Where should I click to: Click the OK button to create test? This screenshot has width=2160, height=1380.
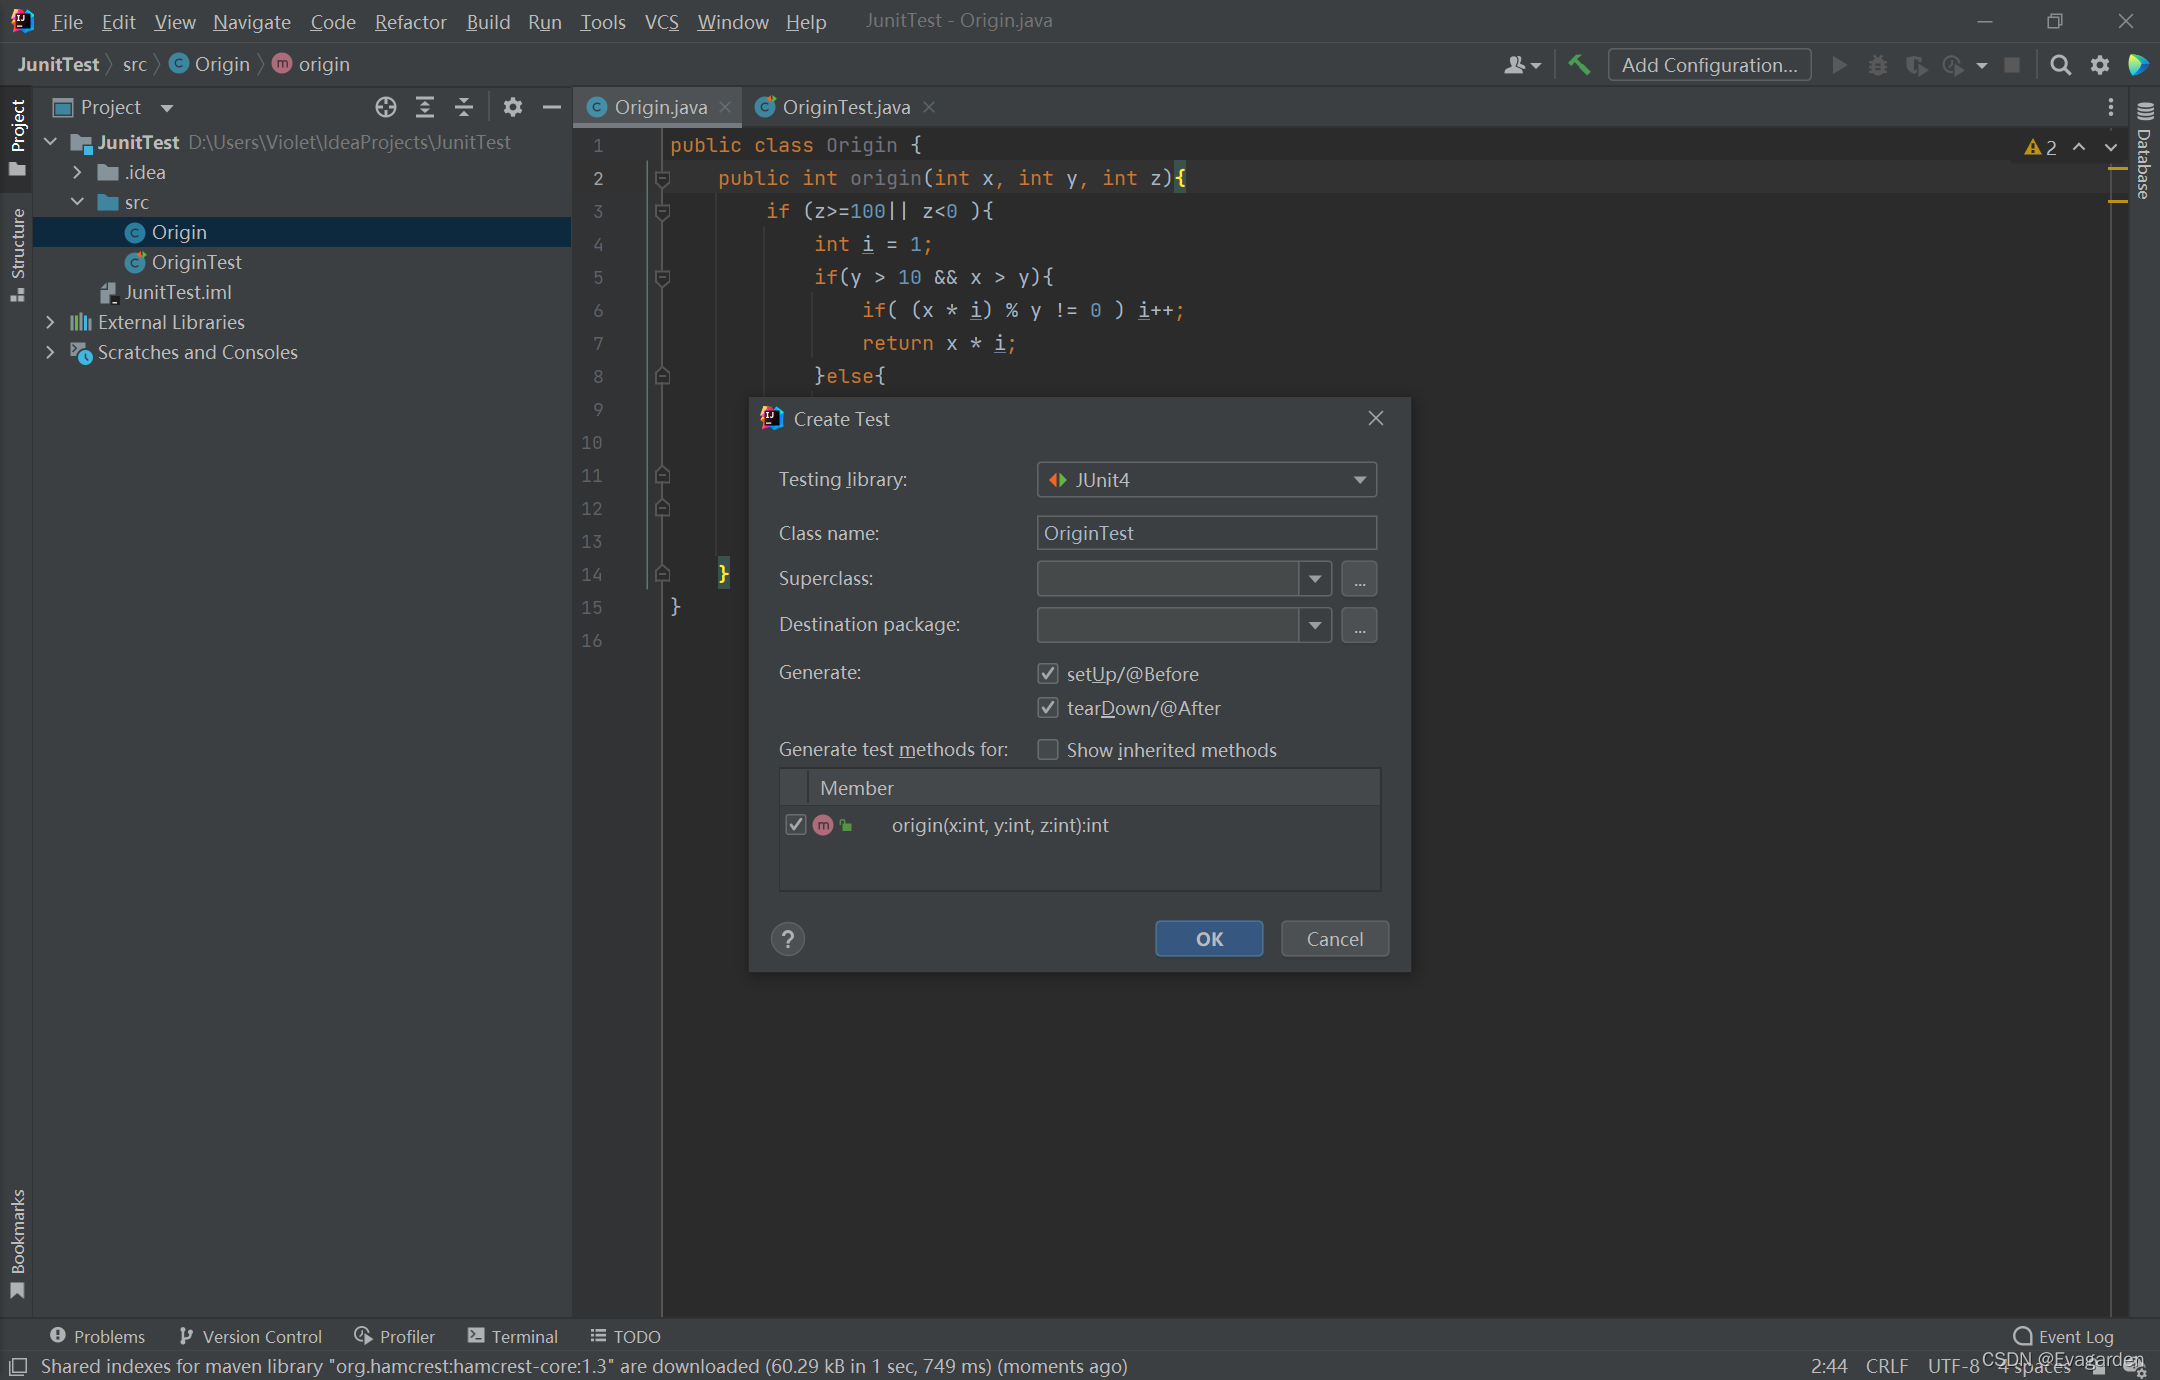click(x=1208, y=938)
